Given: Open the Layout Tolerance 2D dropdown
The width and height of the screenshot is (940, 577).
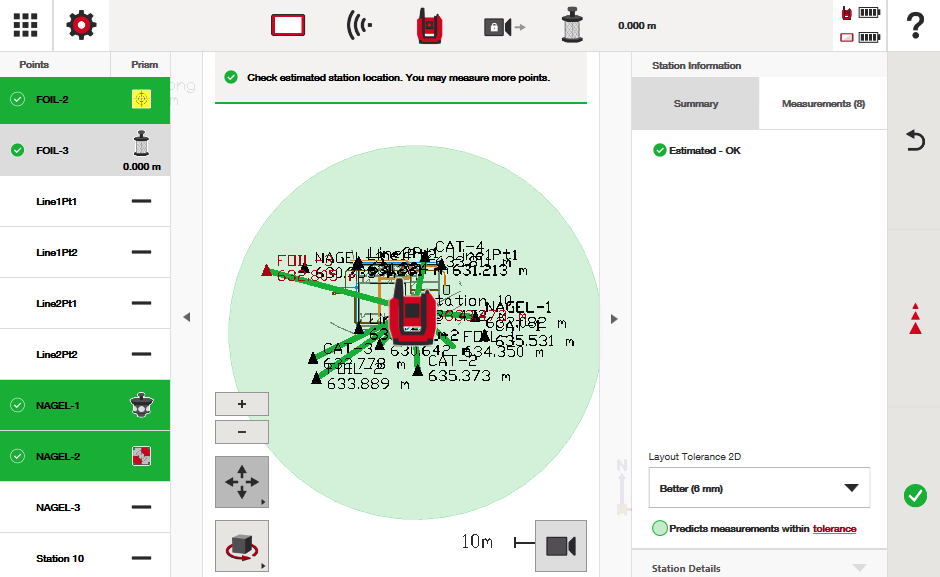Looking at the screenshot, I should coord(759,488).
